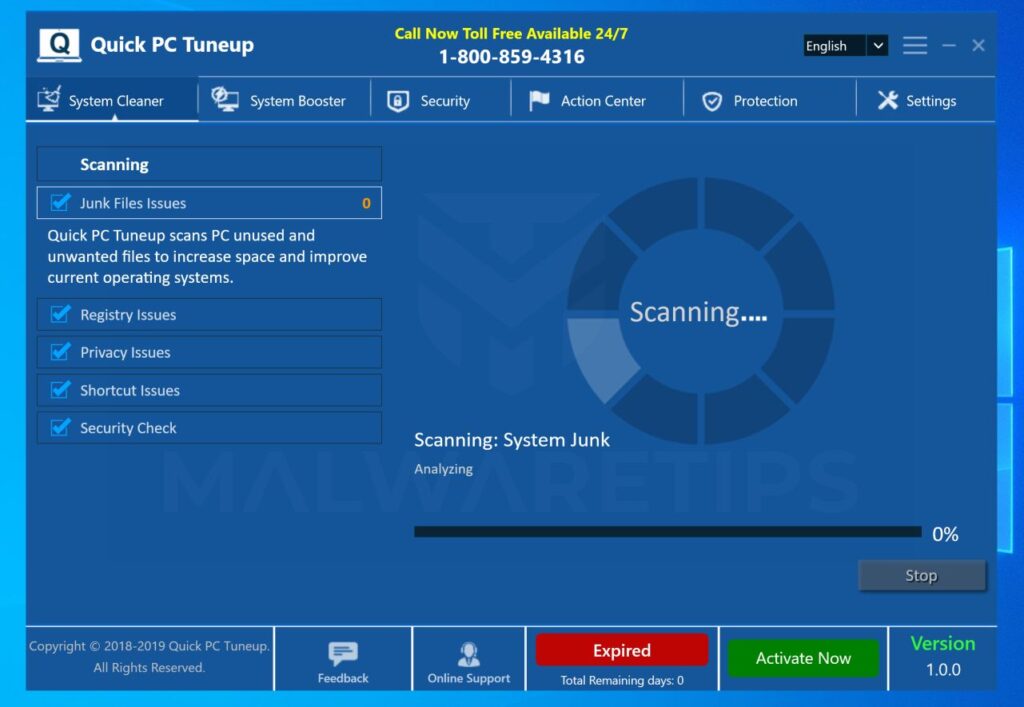Screen dimensions: 1024x707
Task: Click the red Expired button
Action: pyautogui.click(x=622, y=650)
